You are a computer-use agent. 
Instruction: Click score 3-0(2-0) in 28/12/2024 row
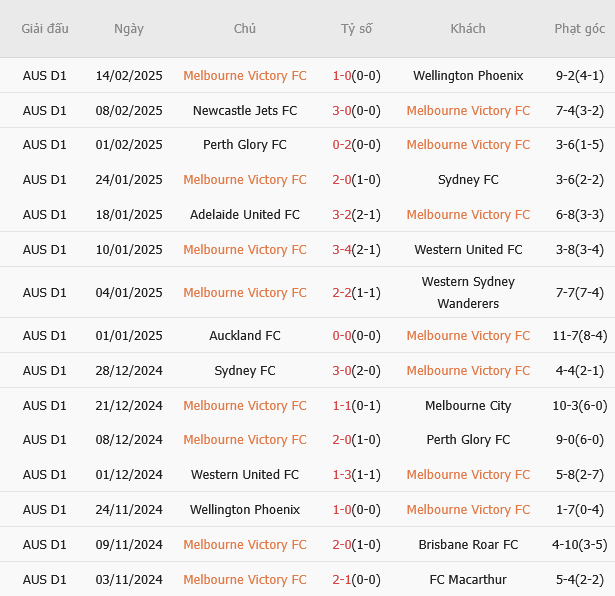357,371
